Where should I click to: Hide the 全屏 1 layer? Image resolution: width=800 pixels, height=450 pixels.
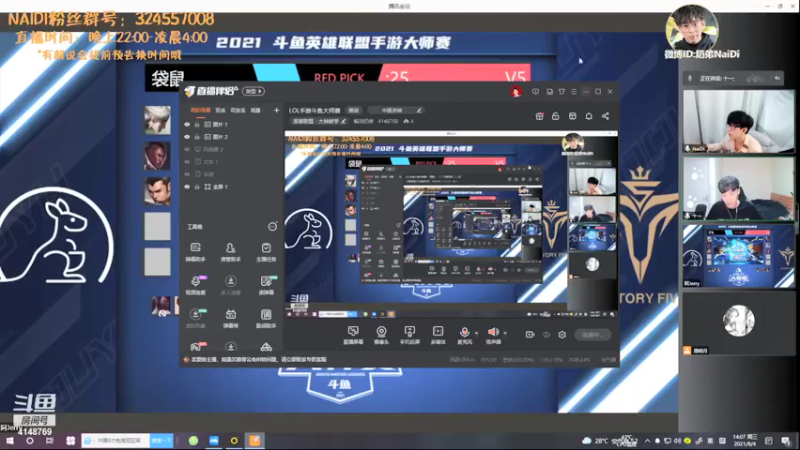(x=187, y=187)
